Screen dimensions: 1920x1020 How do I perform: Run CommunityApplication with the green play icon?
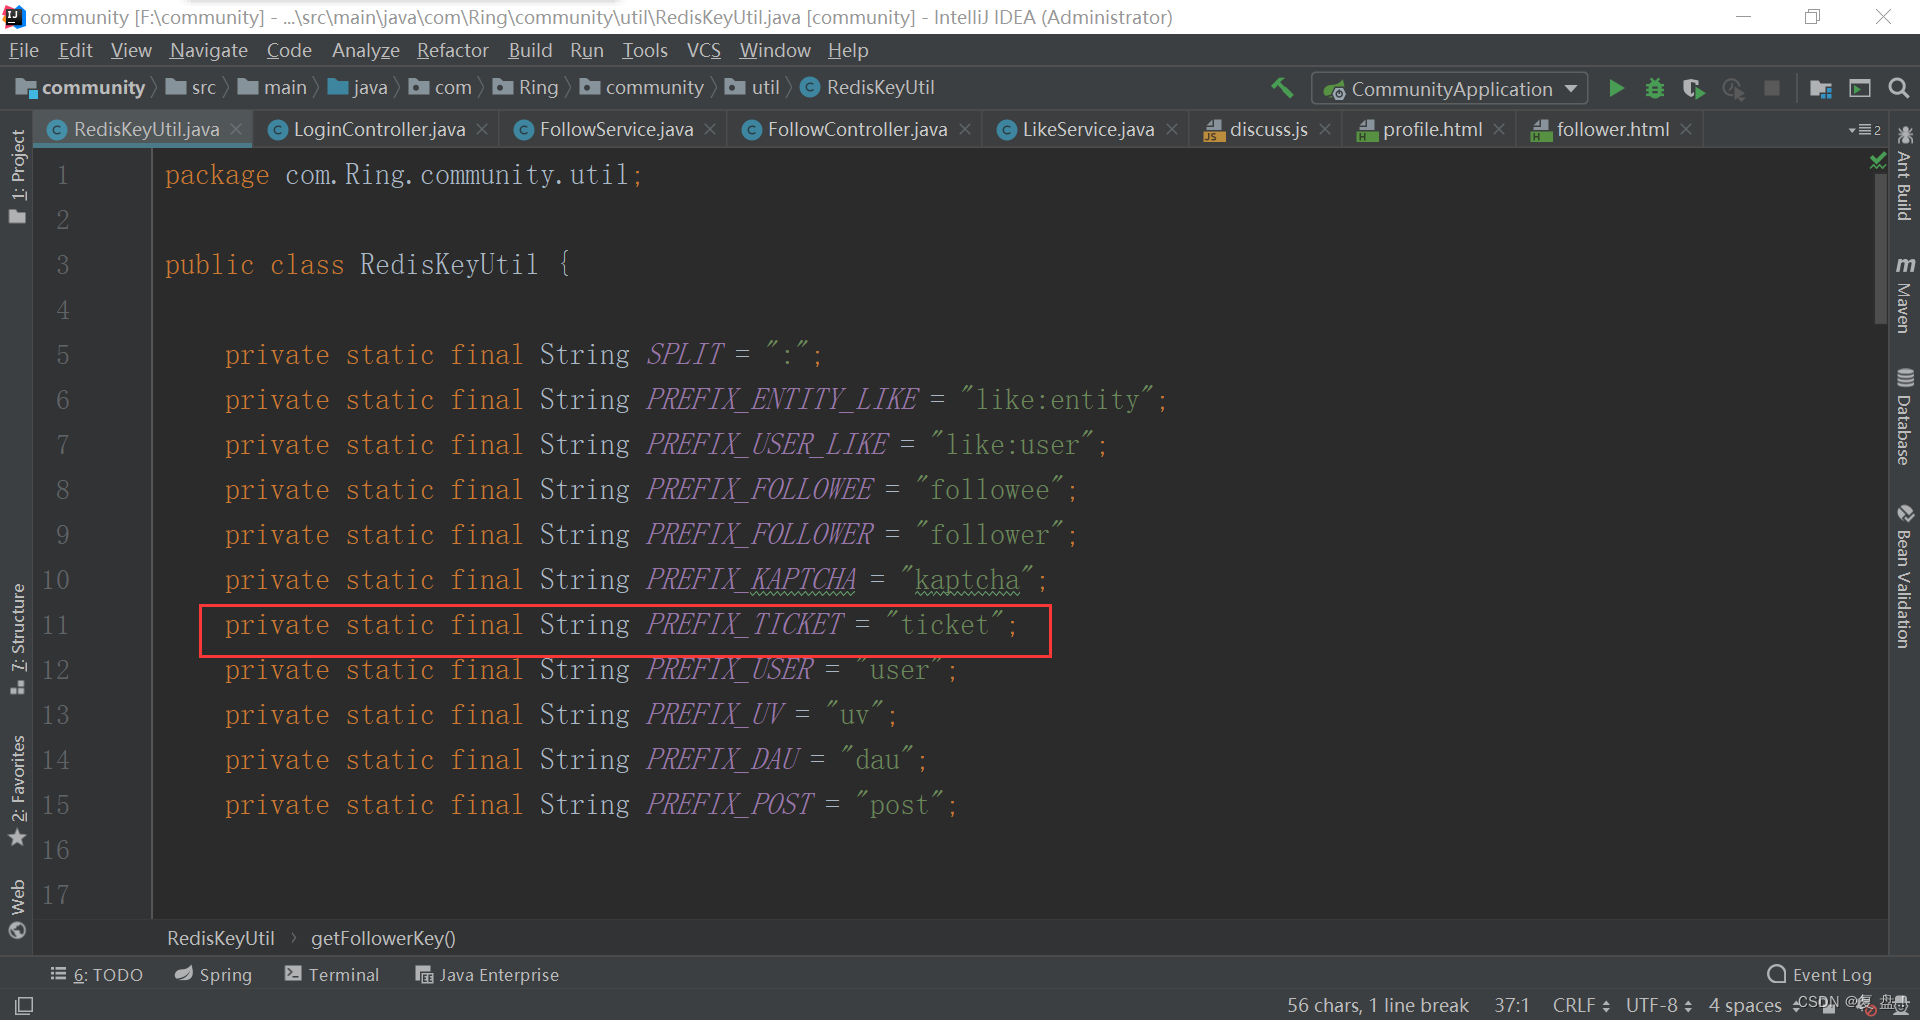(1616, 88)
